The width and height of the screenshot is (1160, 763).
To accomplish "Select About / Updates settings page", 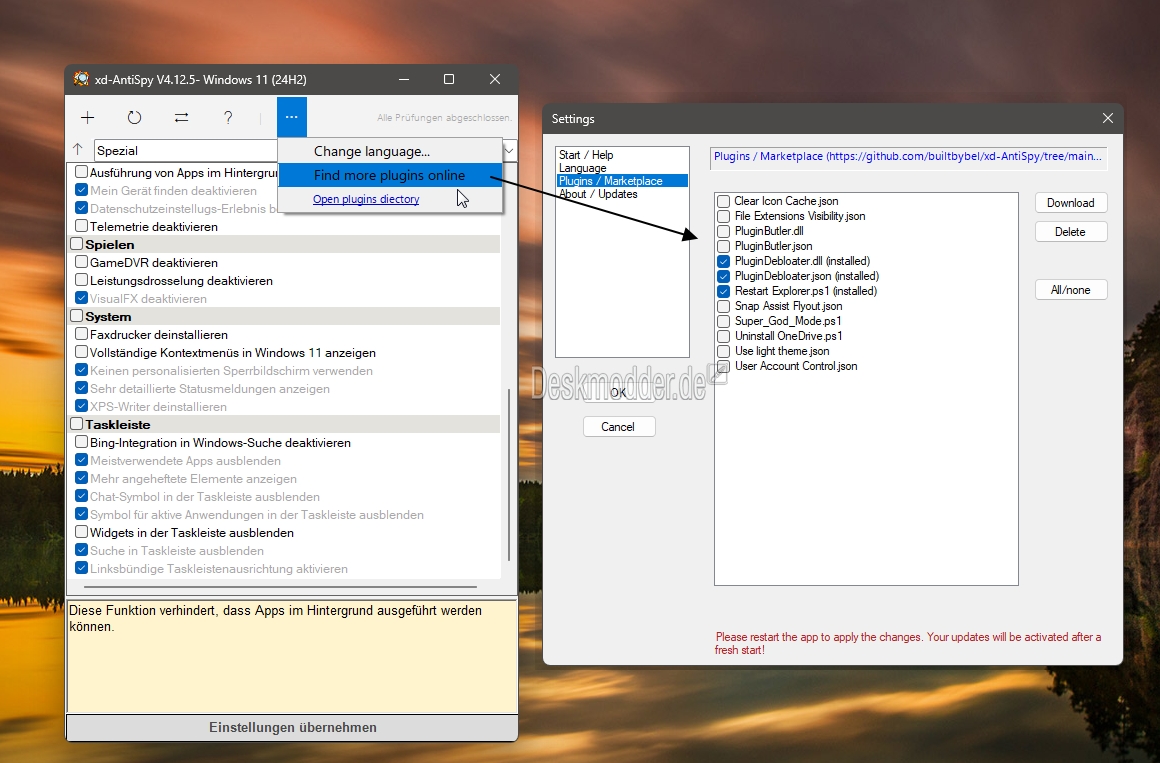I will 598,194.
